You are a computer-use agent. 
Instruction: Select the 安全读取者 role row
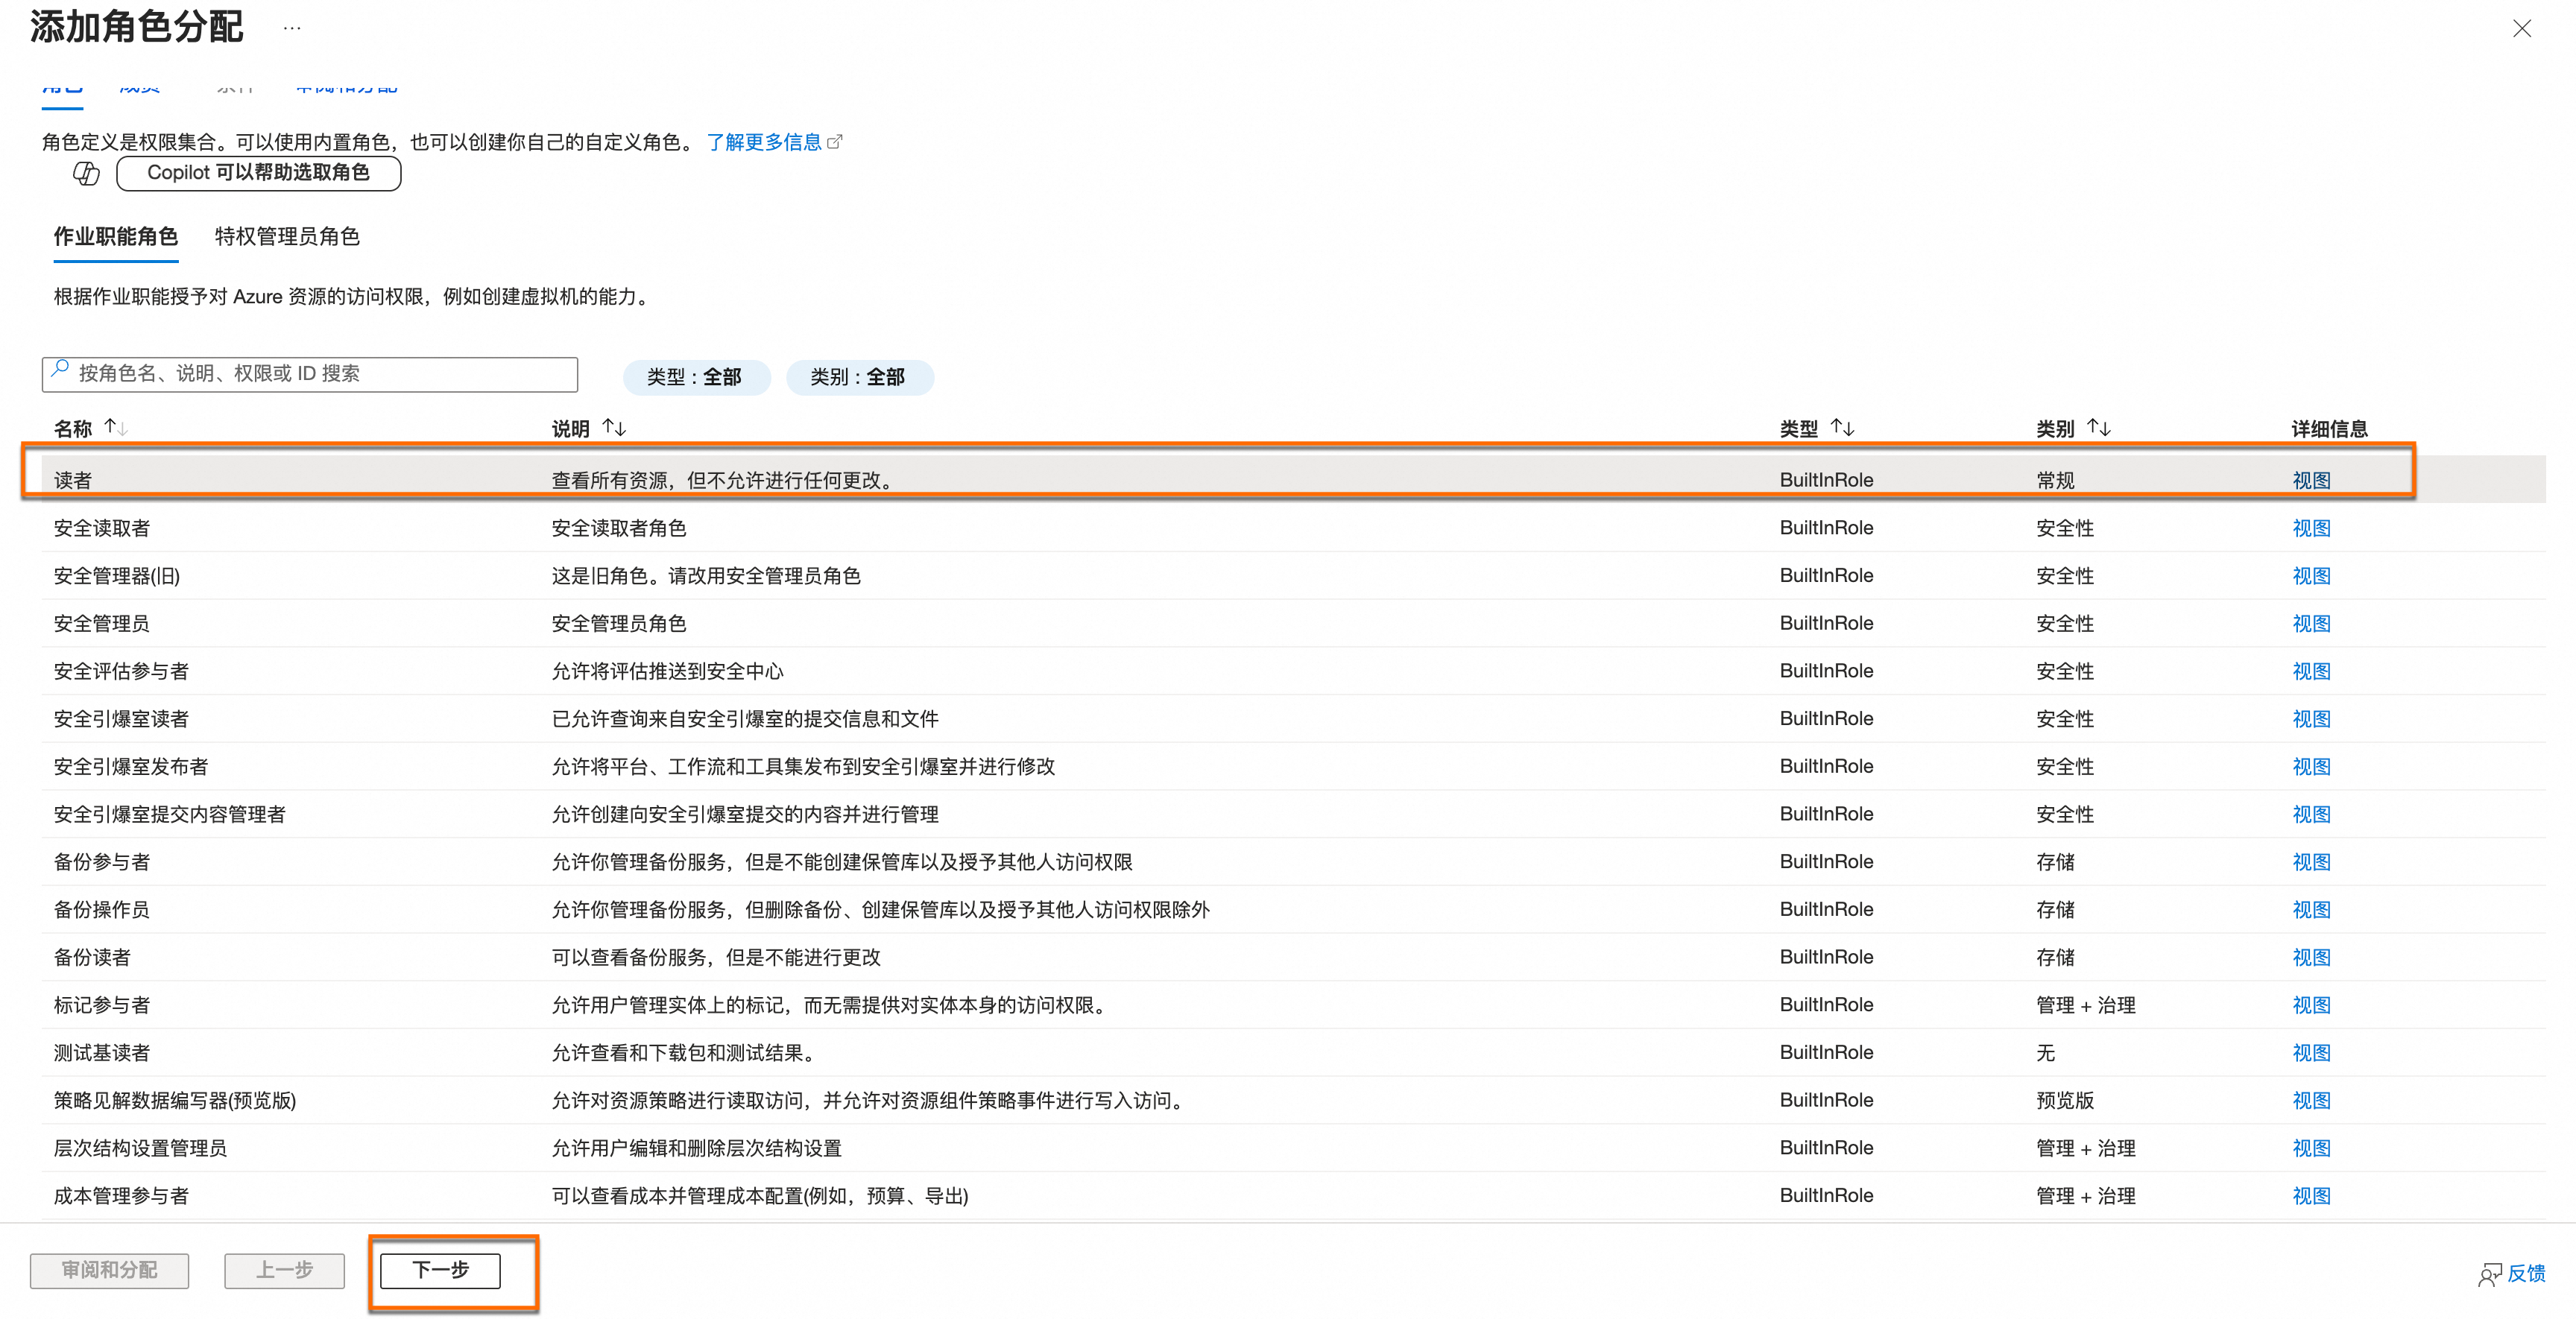102,528
